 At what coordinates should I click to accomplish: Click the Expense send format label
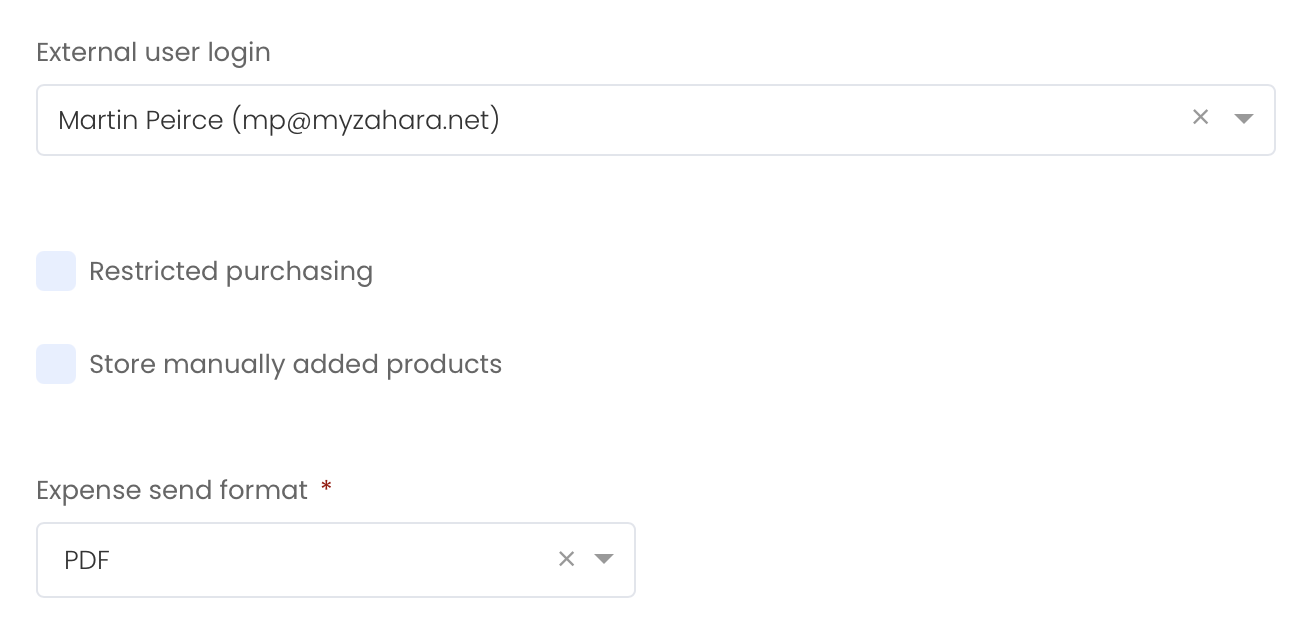tap(170, 489)
